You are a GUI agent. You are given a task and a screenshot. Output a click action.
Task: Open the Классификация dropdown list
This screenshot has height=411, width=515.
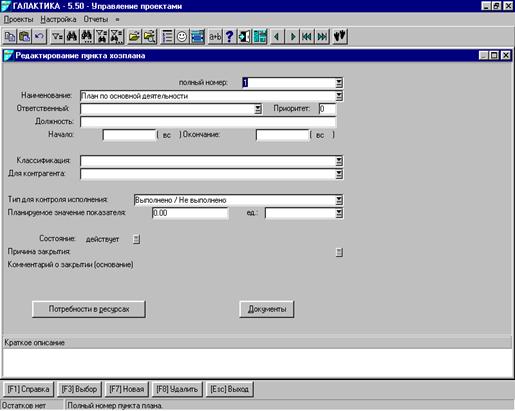(x=339, y=161)
